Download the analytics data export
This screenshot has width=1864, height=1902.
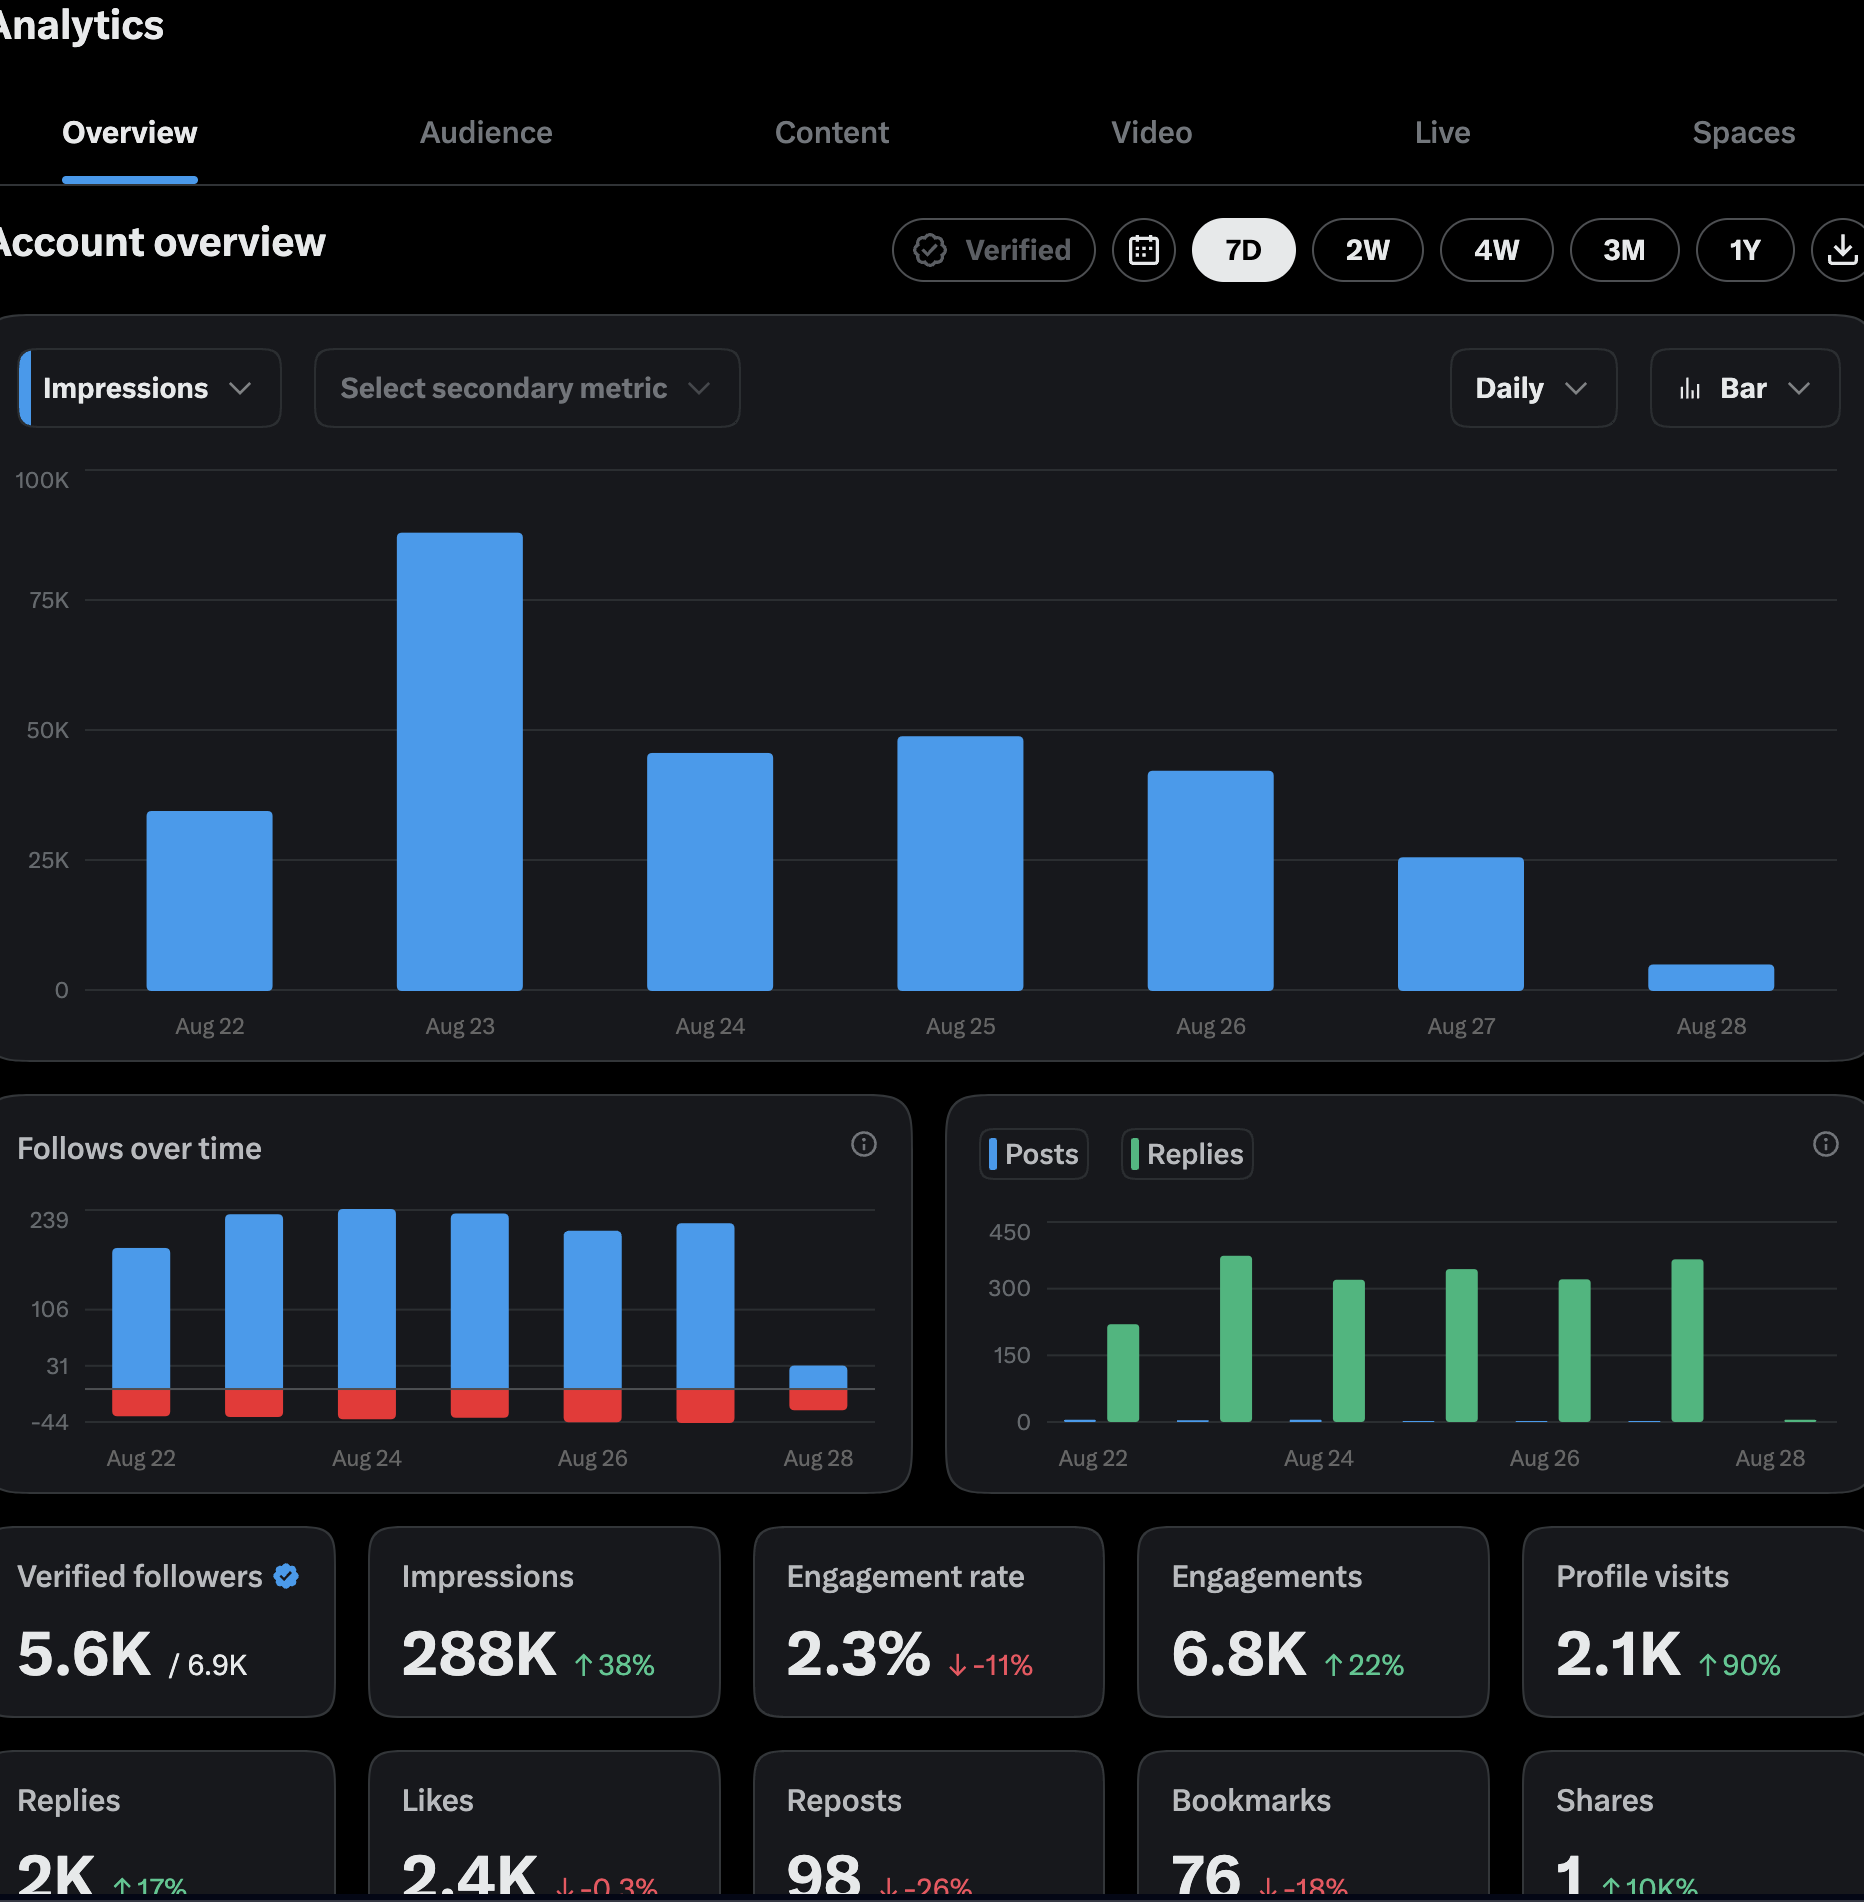pyautogui.click(x=1841, y=250)
